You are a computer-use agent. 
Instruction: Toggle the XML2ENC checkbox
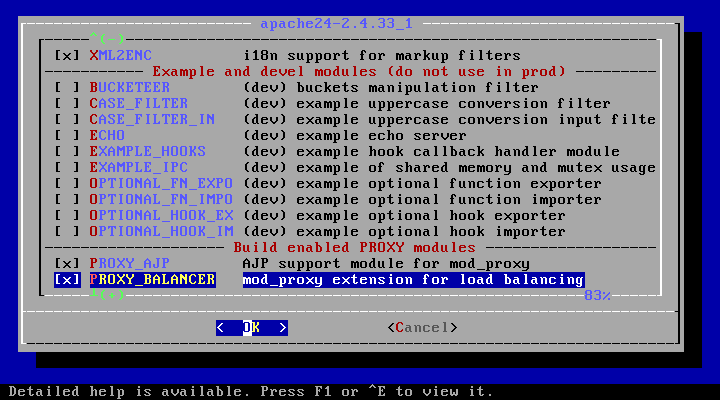click(x=67, y=56)
